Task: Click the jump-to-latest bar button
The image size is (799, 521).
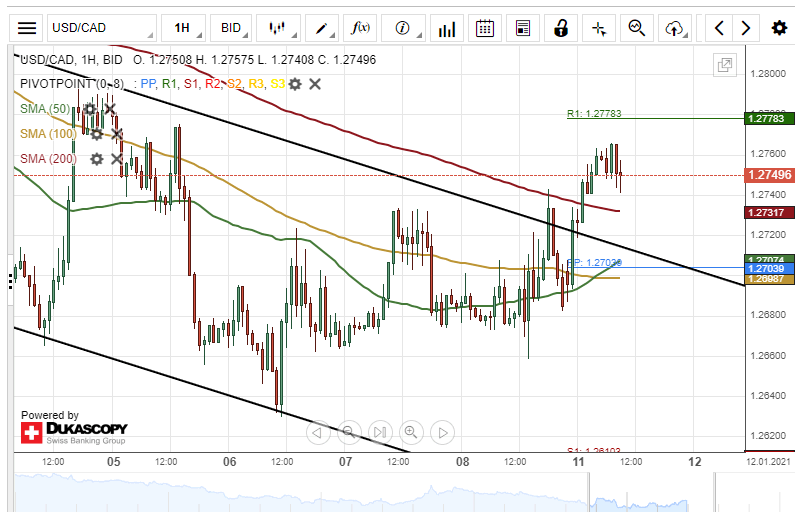Action: pyautogui.click(x=380, y=433)
